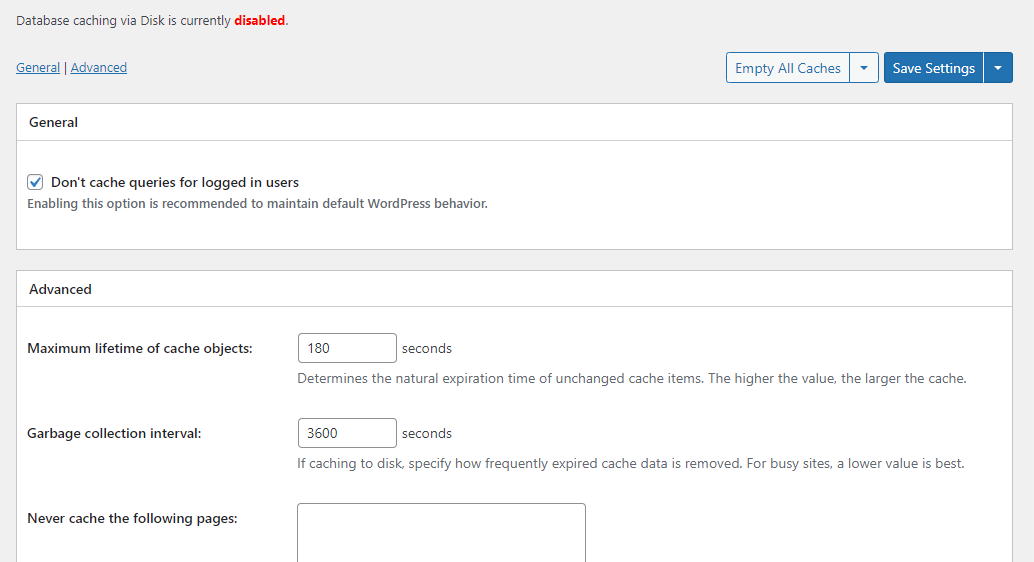1034x562 pixels.
Task: Jump to the Advanced anchor link
Action: coord(99,67)
